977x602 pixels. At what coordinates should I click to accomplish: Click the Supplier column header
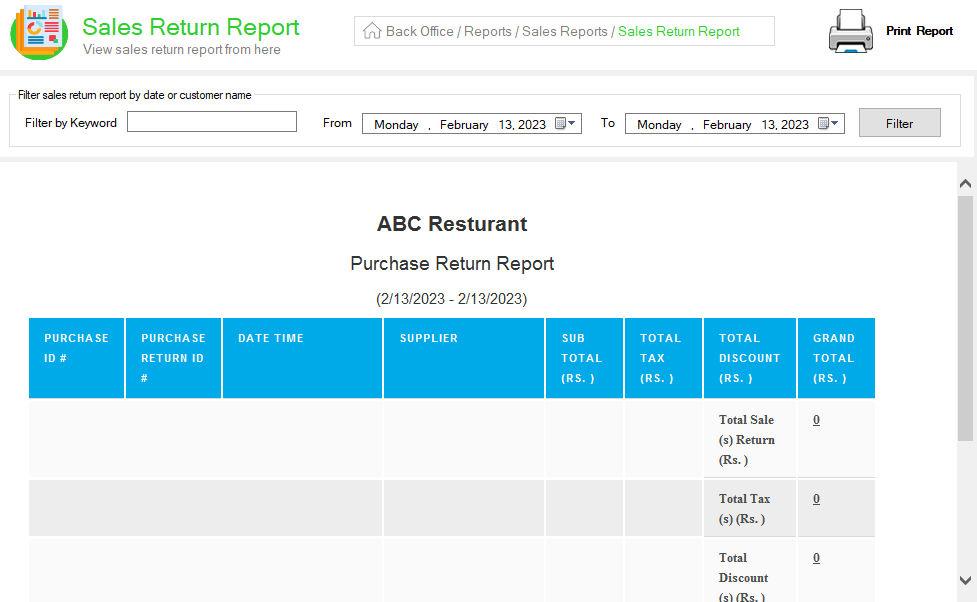464,358
